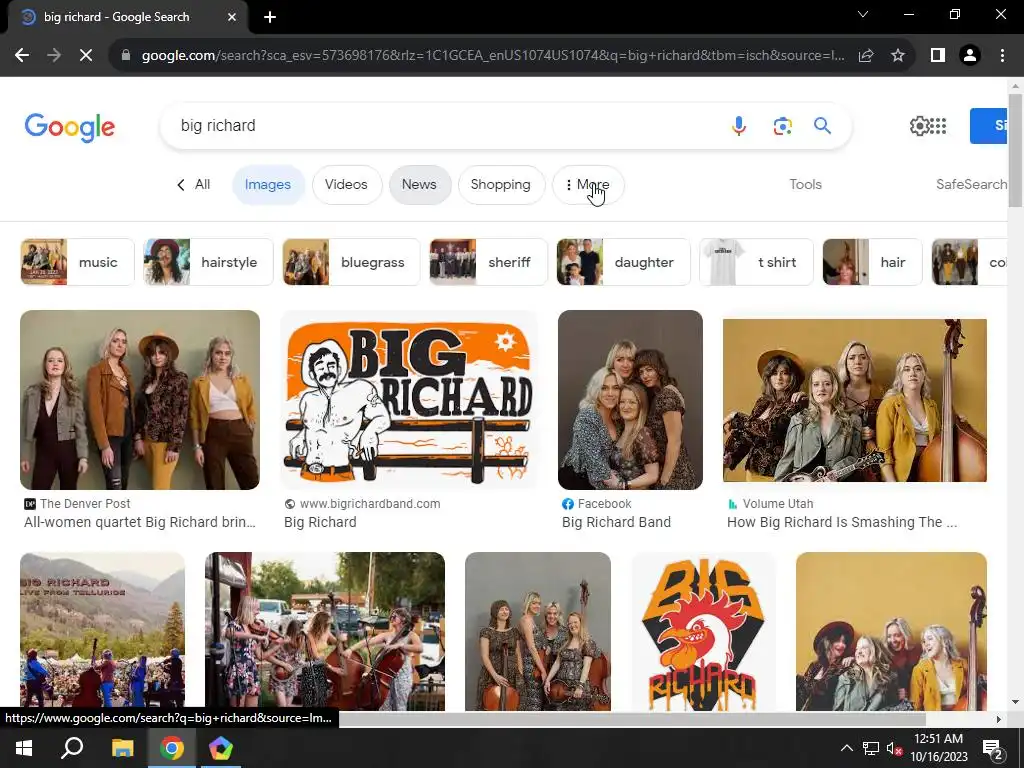
Task: Switch to Shopping results
Action: click(501, 185)
